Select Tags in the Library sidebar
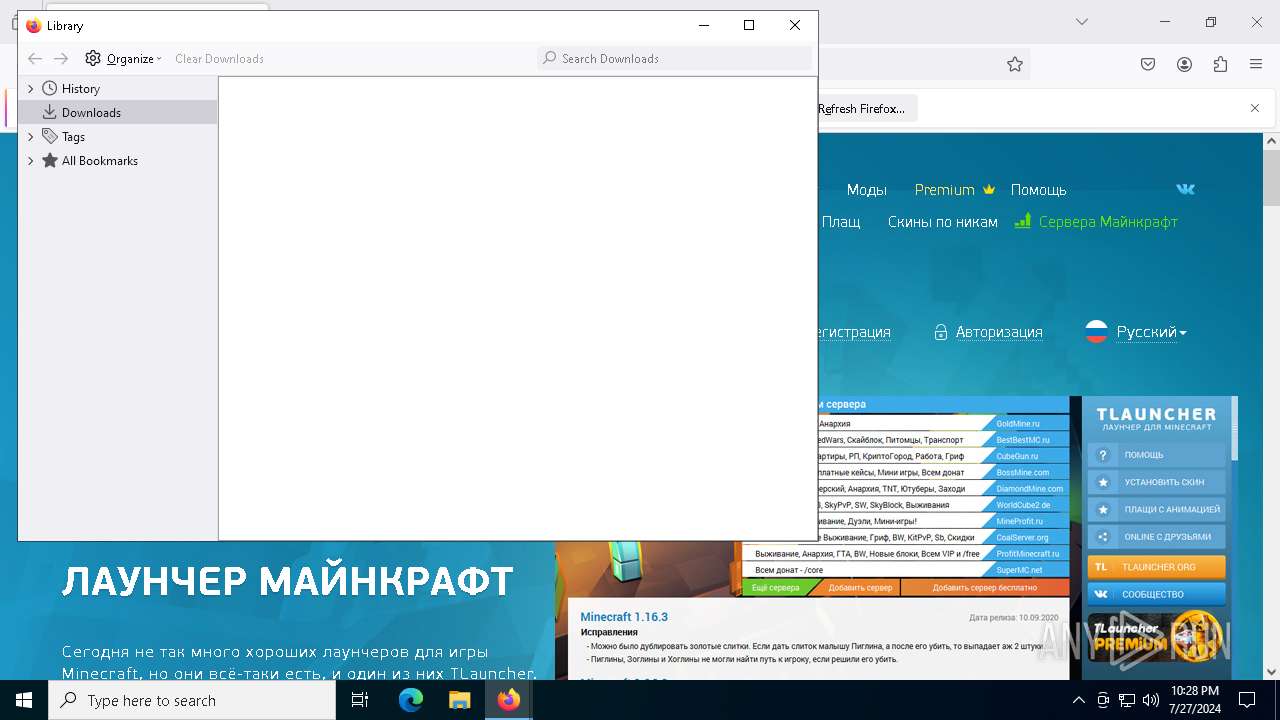Screen dimensions: 1280x720 click(x=73, y=137)
